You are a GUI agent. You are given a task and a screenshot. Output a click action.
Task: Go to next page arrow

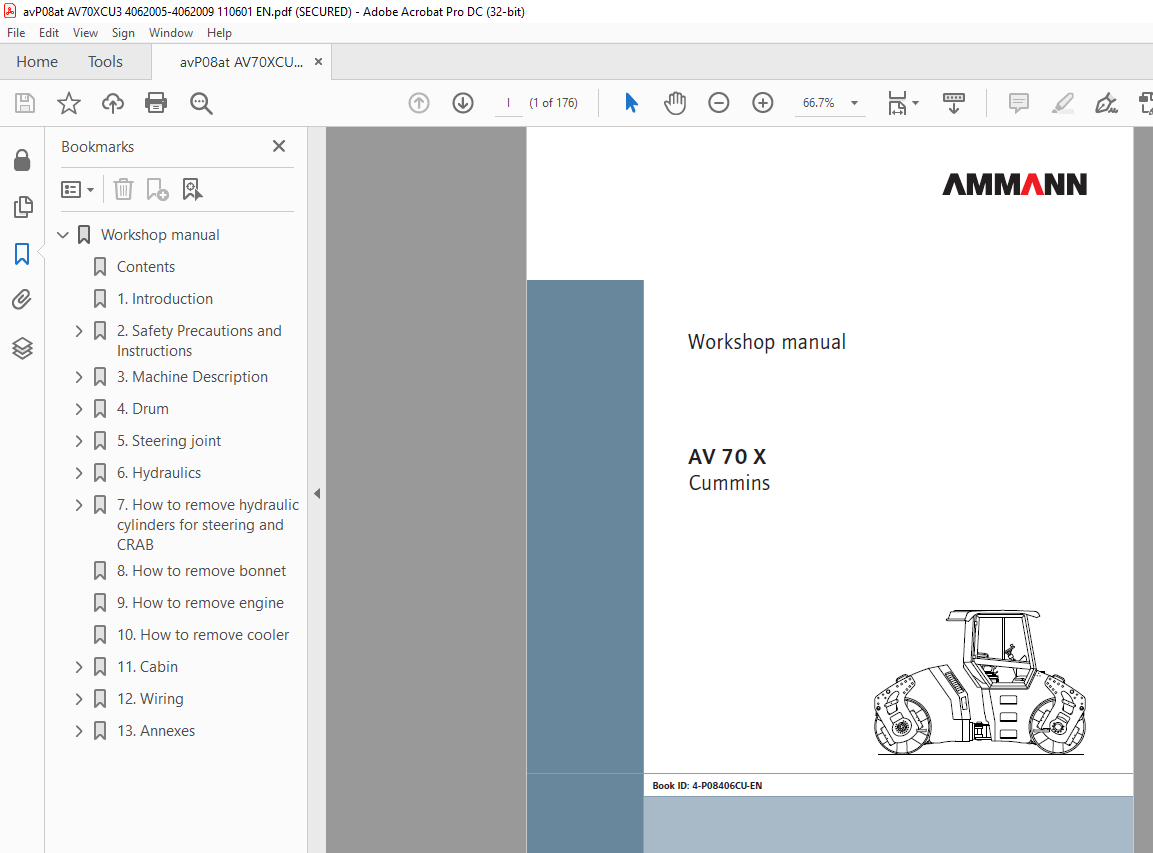463,103
